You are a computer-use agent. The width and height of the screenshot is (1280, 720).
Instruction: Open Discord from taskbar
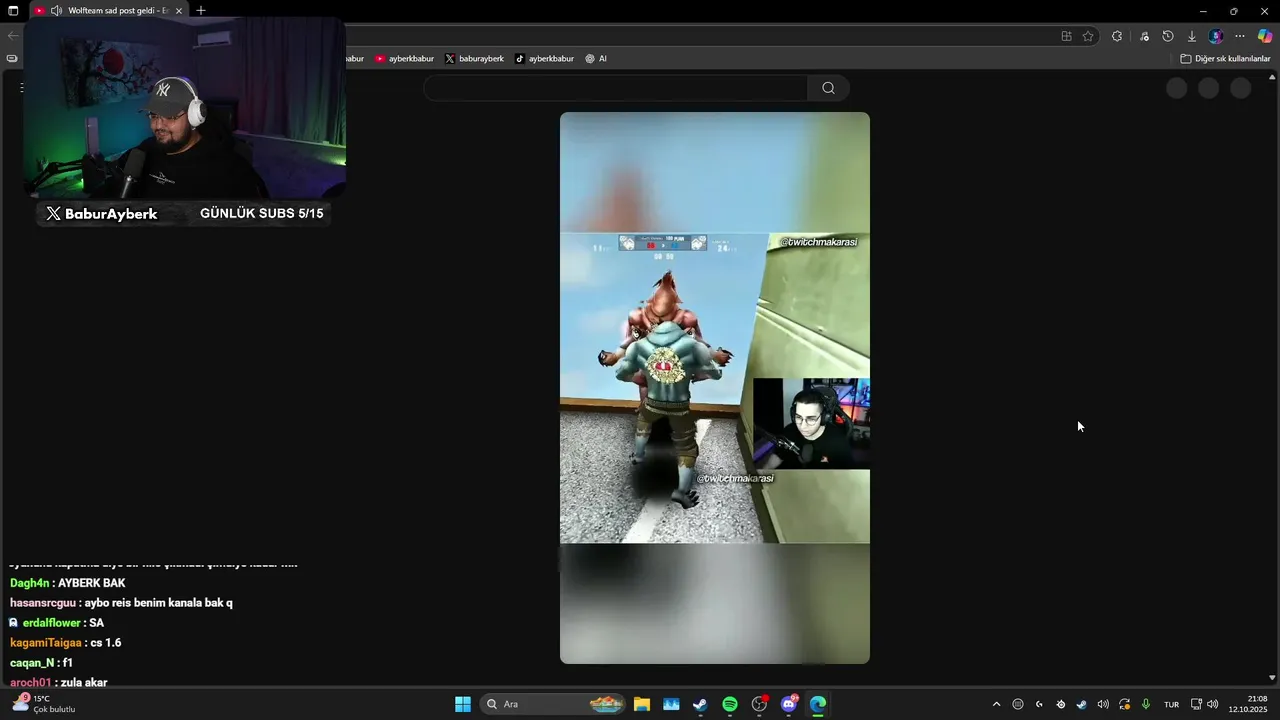click(789, 704)
